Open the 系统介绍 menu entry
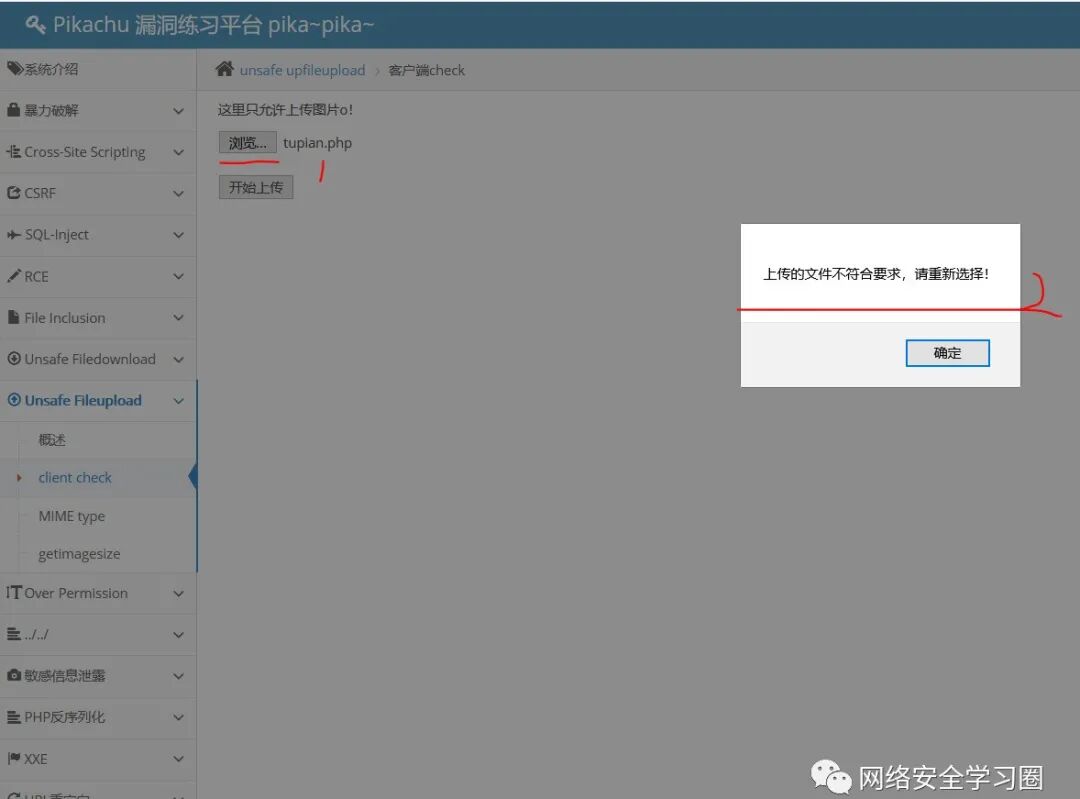This screenshot has height=799, width=1080. (51, 69)
